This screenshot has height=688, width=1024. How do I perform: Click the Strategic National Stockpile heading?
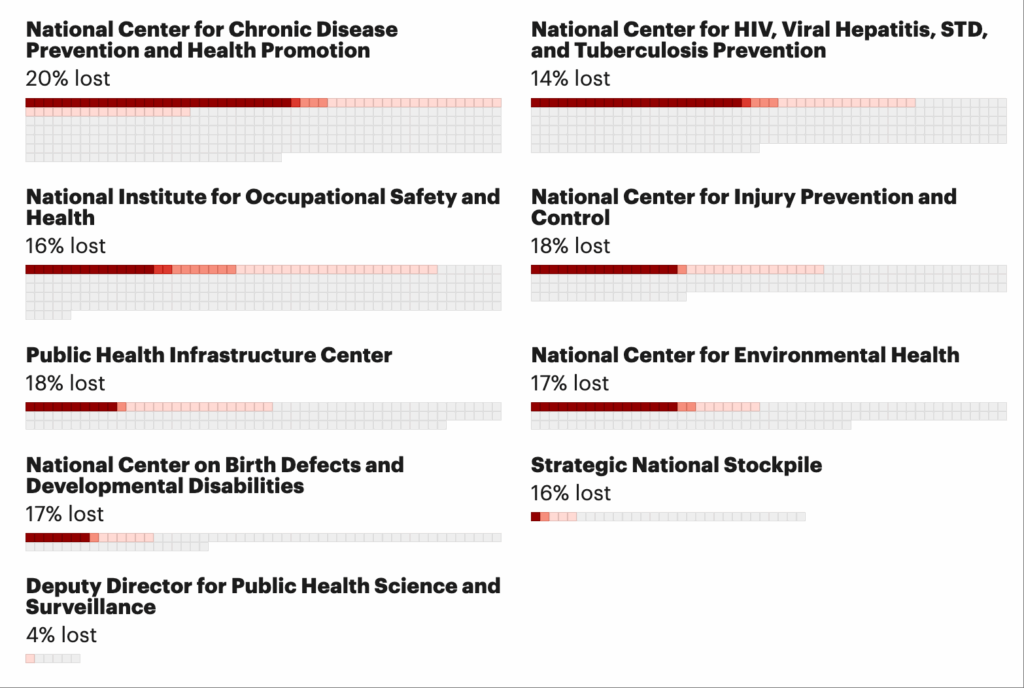(x=676, y=465)
